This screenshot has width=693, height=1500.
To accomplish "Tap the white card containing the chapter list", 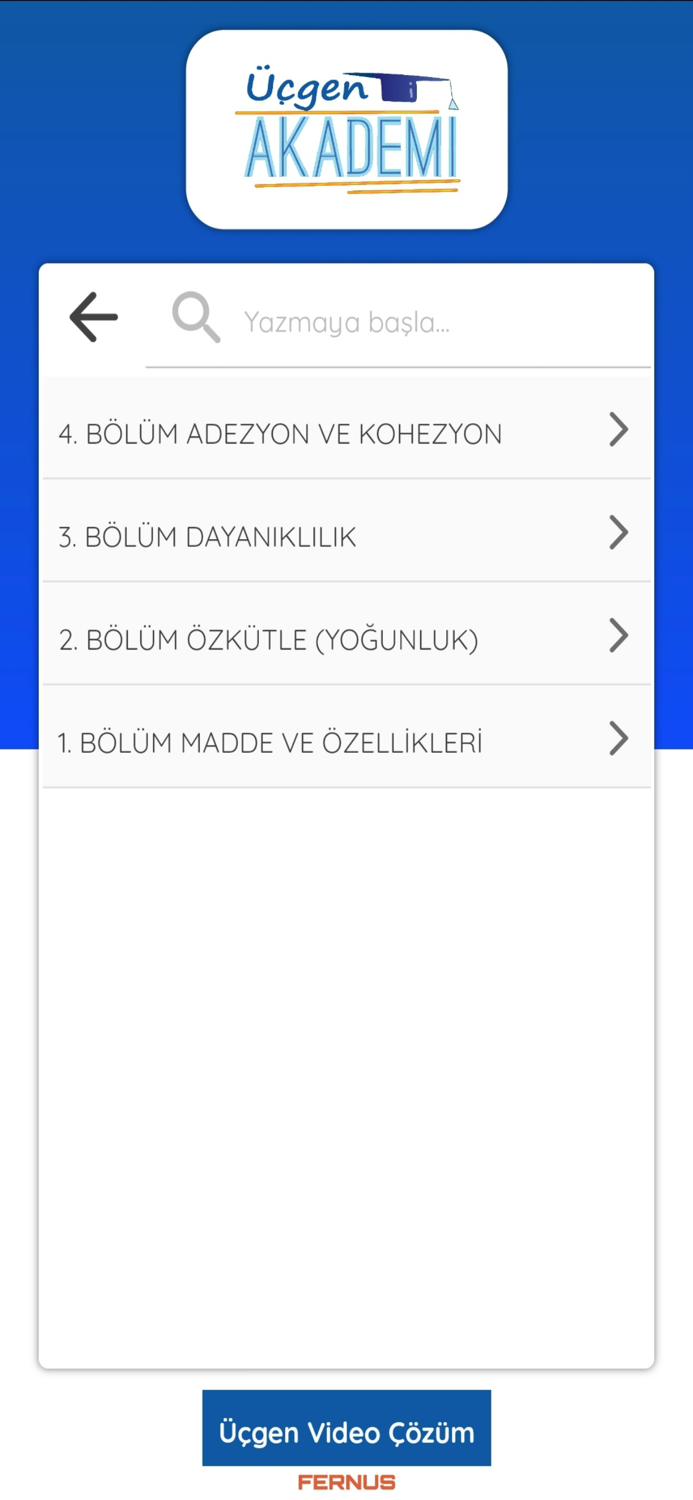I will pos(346,1050).
